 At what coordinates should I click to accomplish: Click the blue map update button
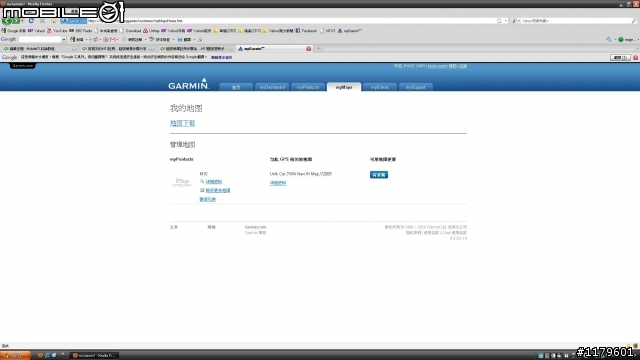(x=379, y=175)
